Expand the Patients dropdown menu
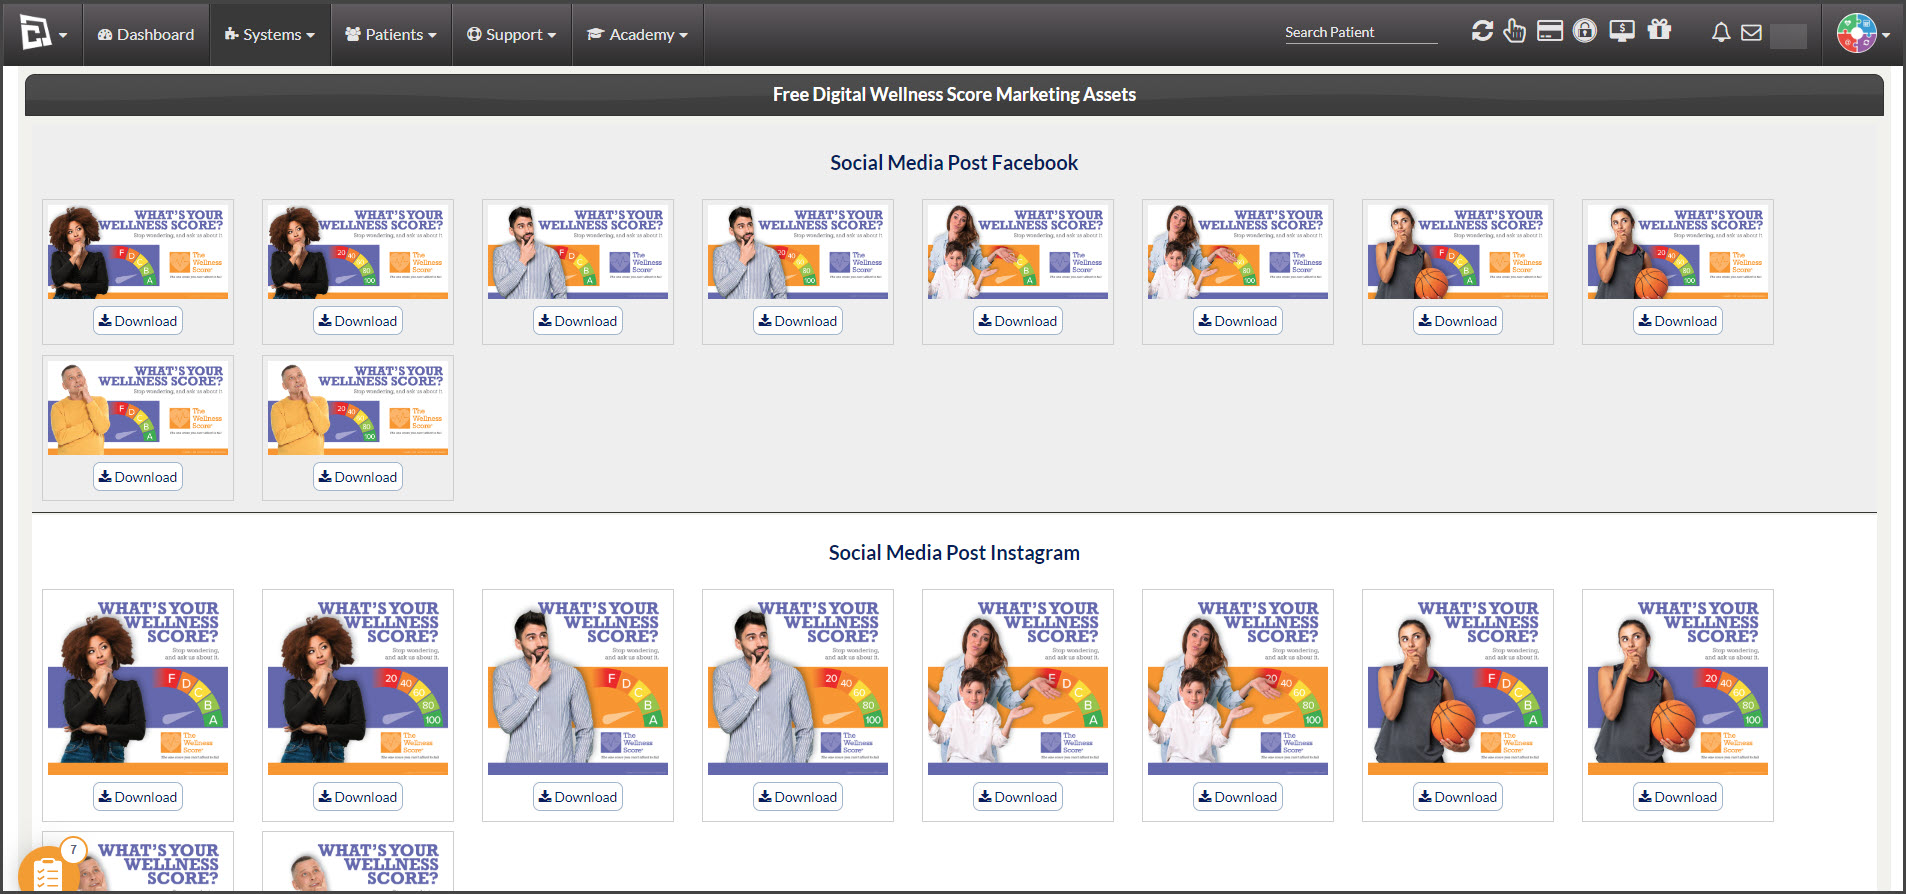1906x894 pixels. coord(391,35)
